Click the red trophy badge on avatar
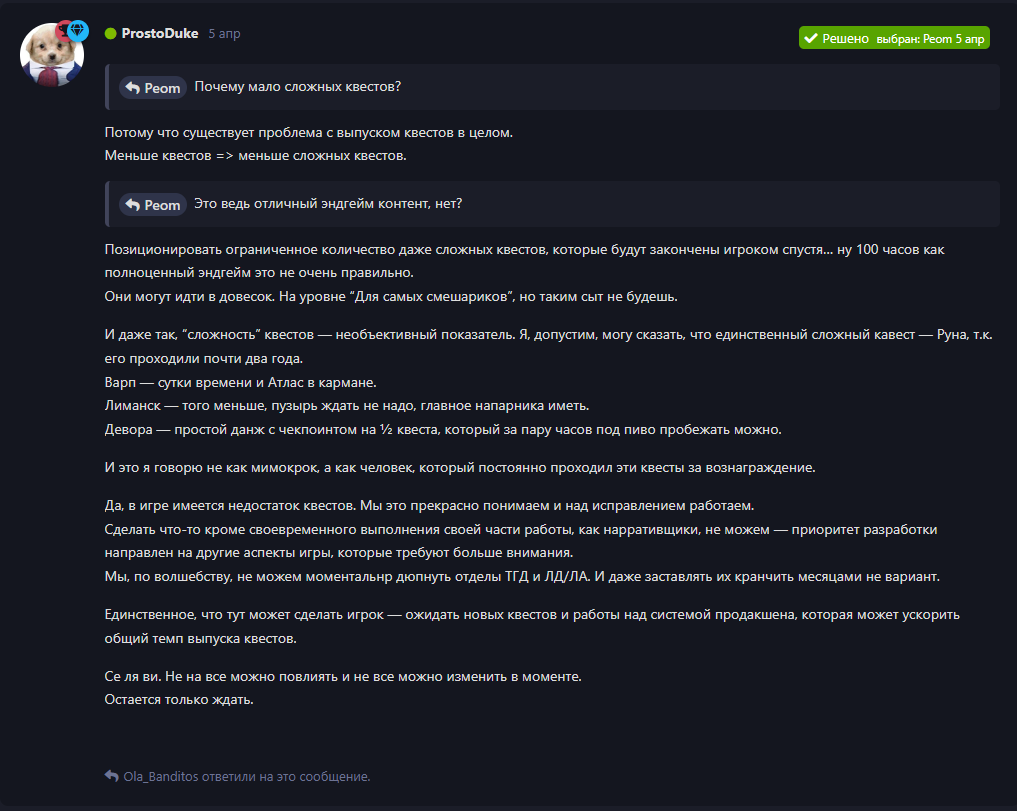This screenshot has height=811, width=1017. point(64,30)
